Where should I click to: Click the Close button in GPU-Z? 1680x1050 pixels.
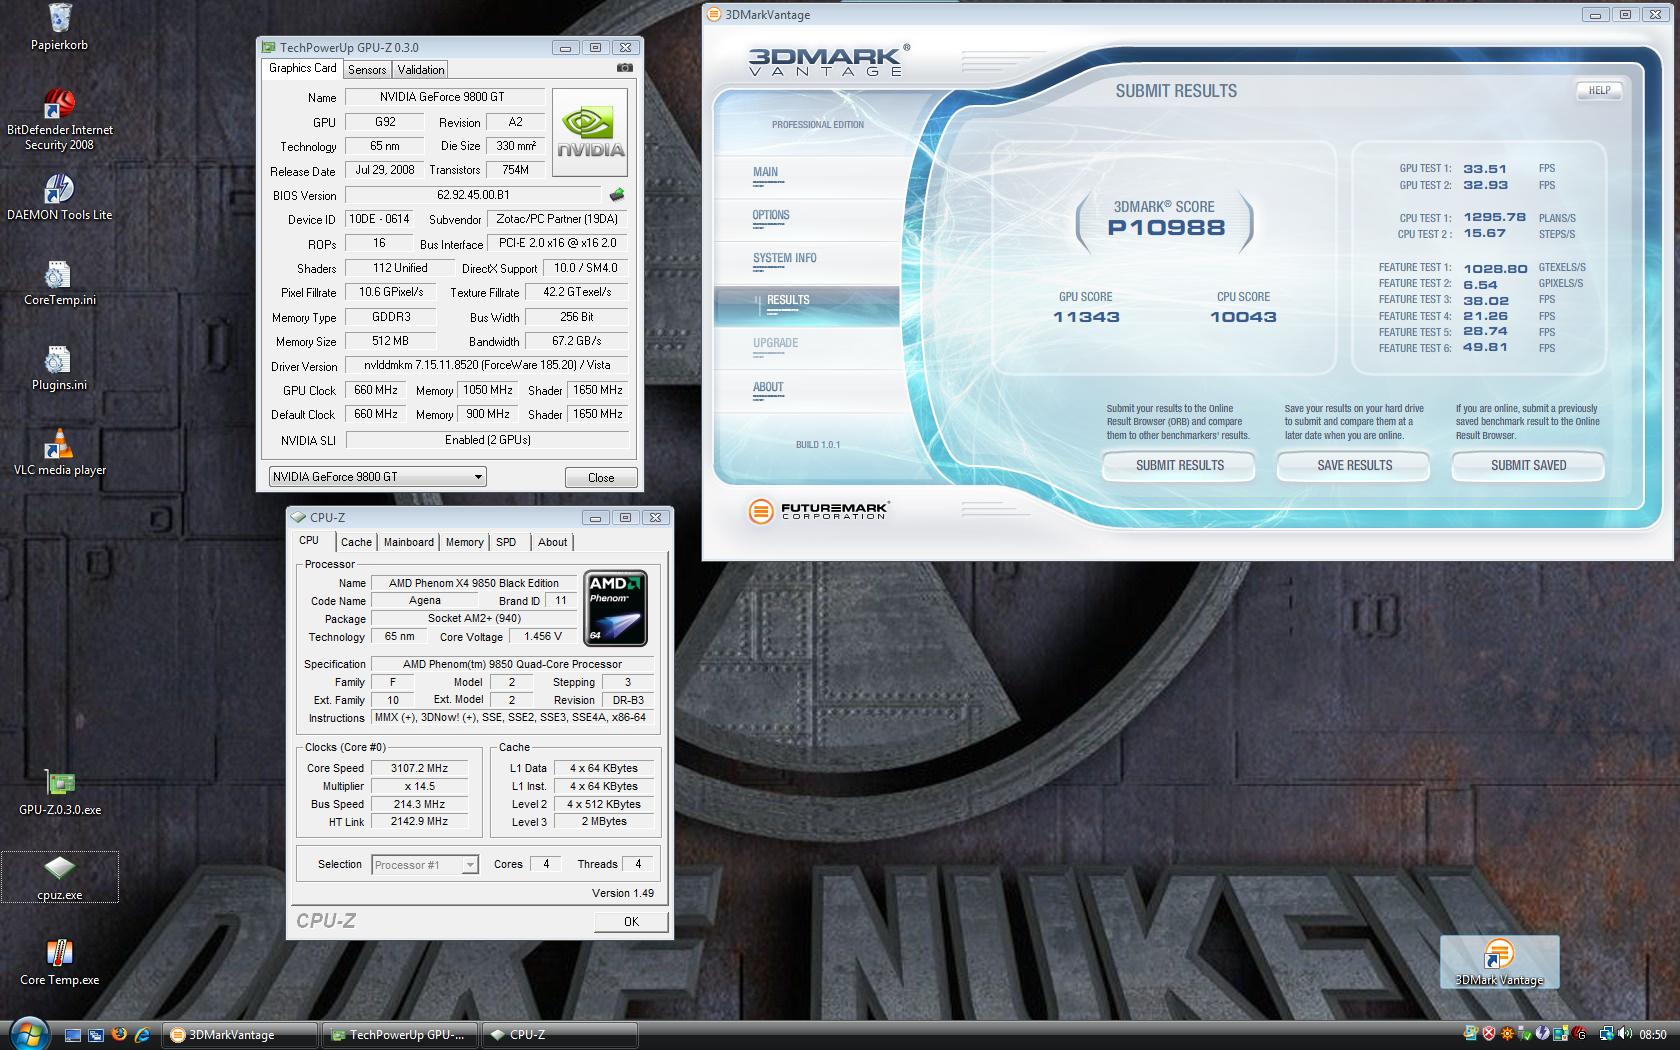coord(601,477)
